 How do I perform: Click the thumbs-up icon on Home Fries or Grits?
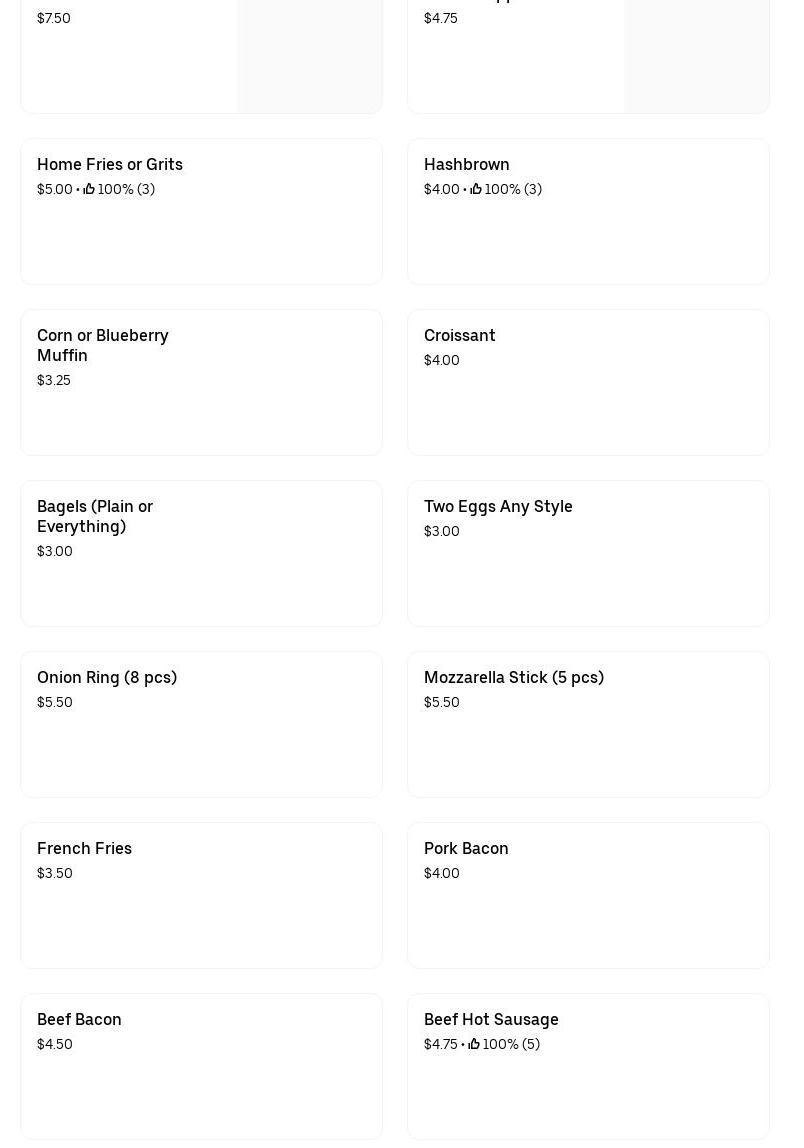tap(89, 189)
